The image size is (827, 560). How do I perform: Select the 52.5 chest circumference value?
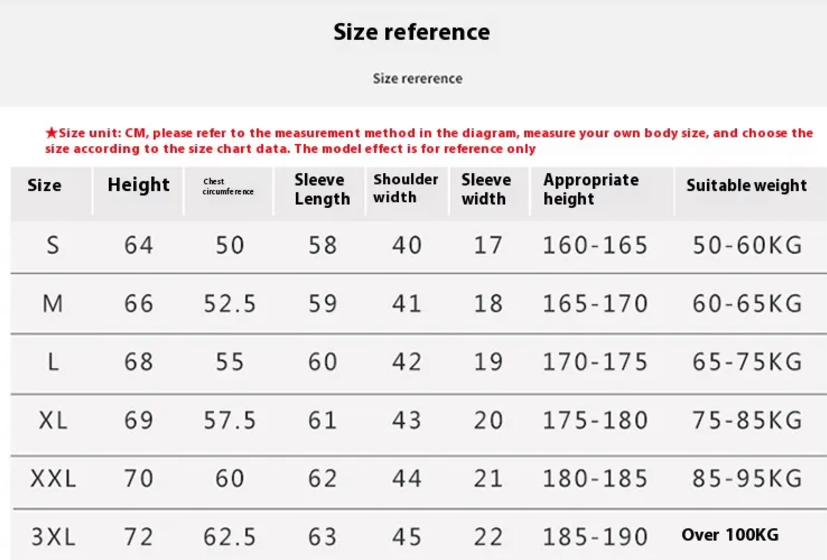230,304
